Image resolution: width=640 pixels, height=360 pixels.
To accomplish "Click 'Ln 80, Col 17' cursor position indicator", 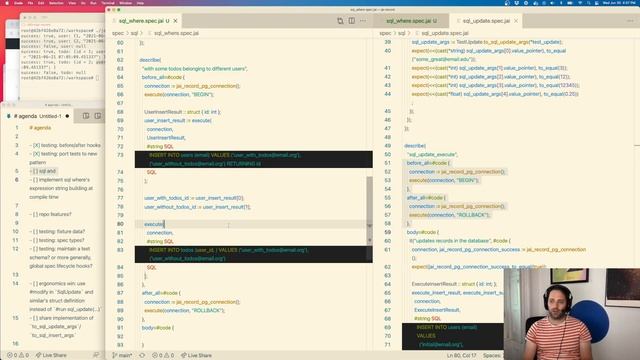I will [461, 356].
